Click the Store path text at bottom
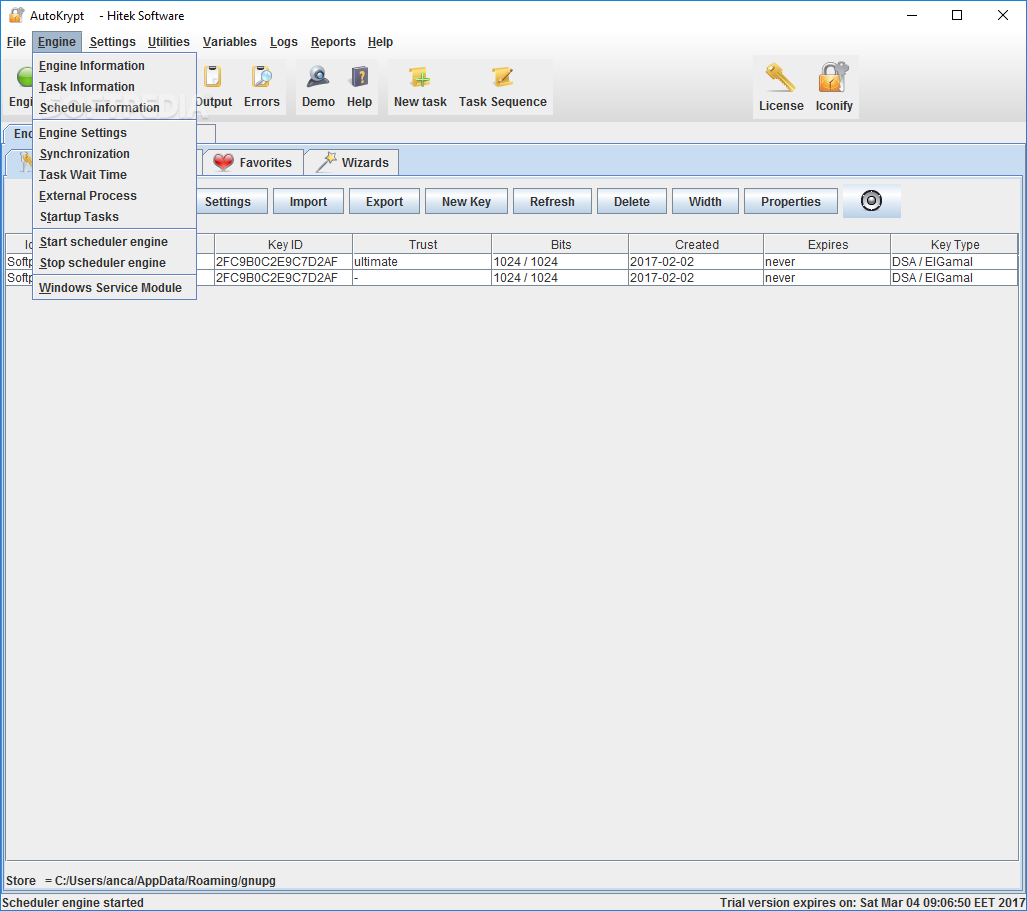This screenshot has height=911, width=1027. click(140, 880)
